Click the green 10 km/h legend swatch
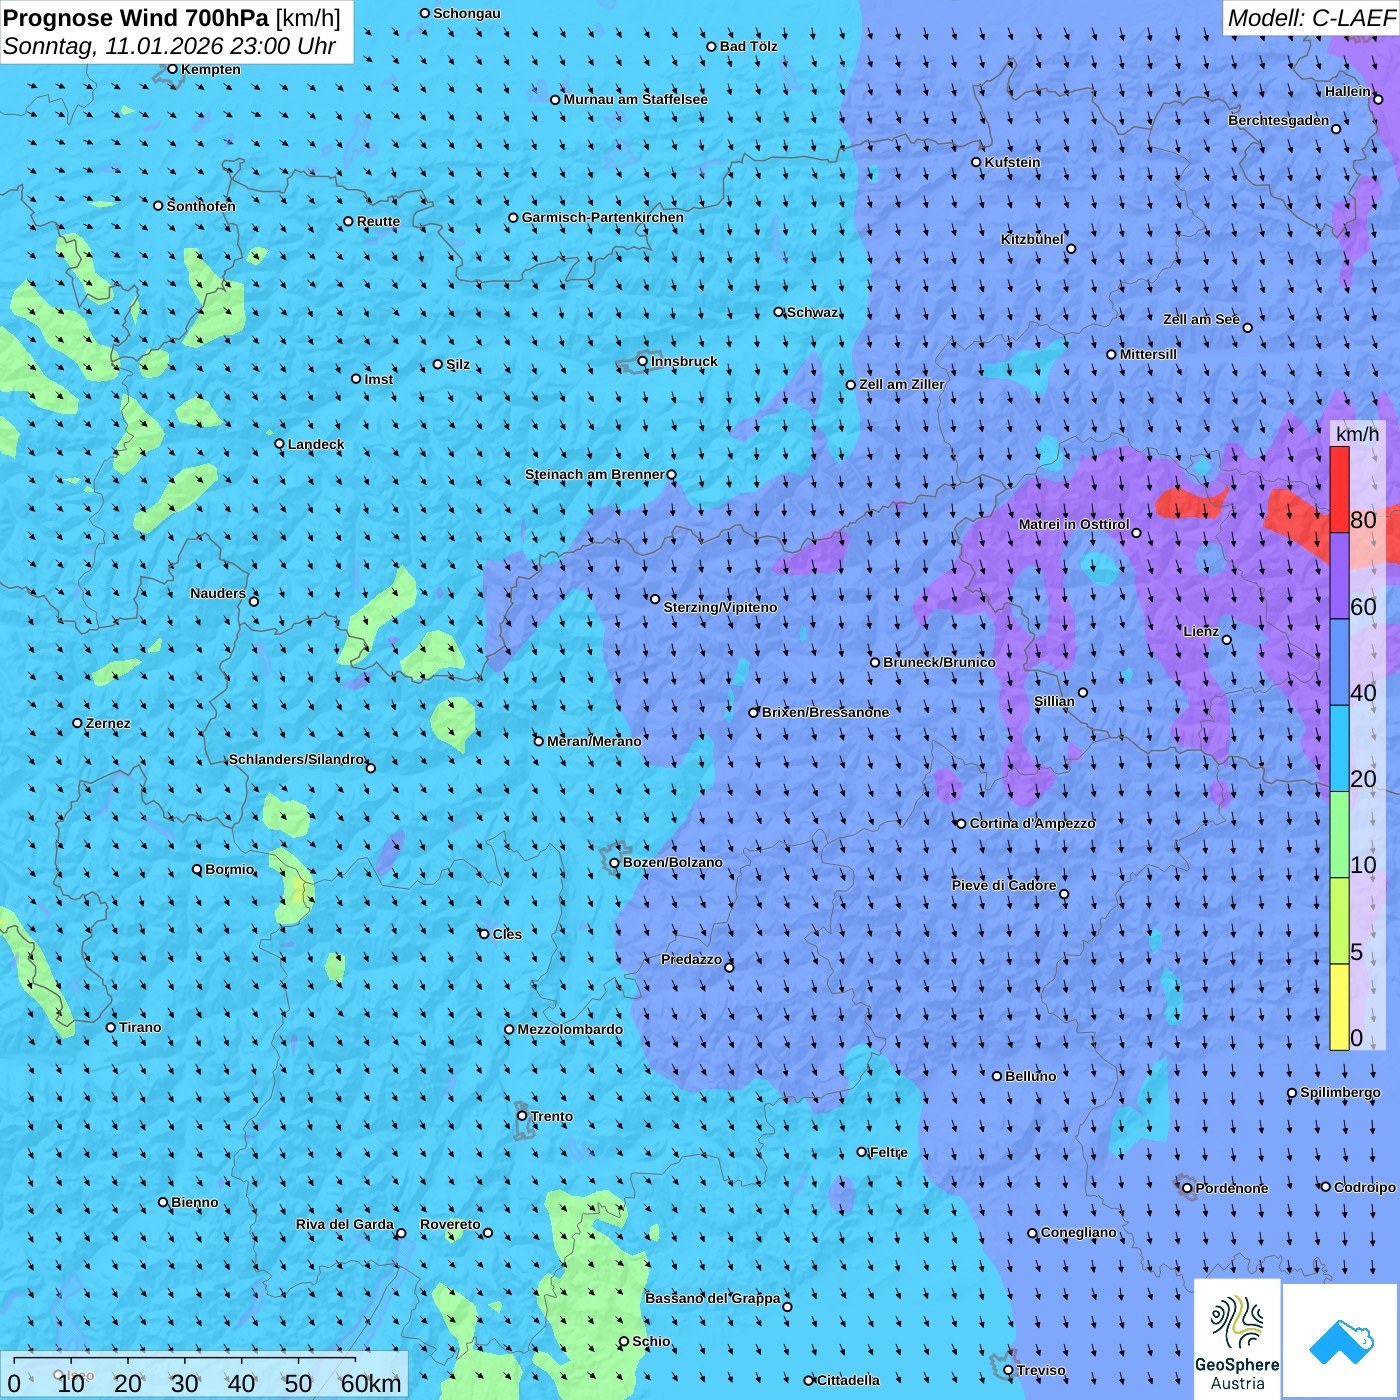Screen dimensions: 1400x1400 click(1339, 835)
